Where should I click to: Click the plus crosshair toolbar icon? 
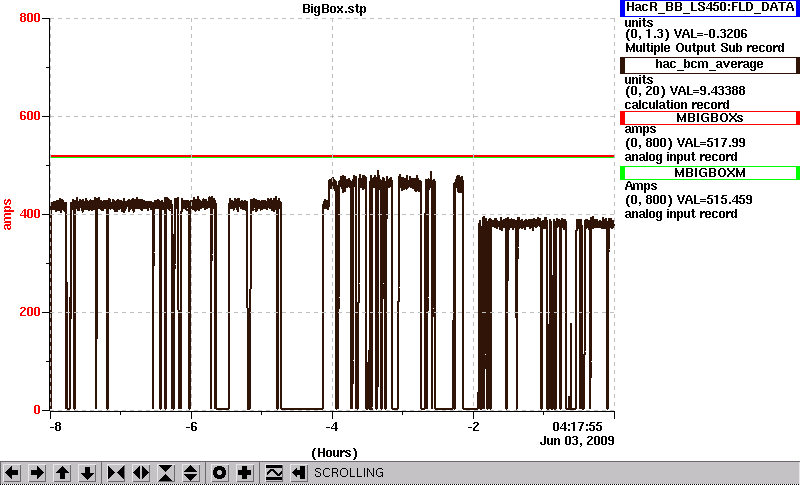244,473
